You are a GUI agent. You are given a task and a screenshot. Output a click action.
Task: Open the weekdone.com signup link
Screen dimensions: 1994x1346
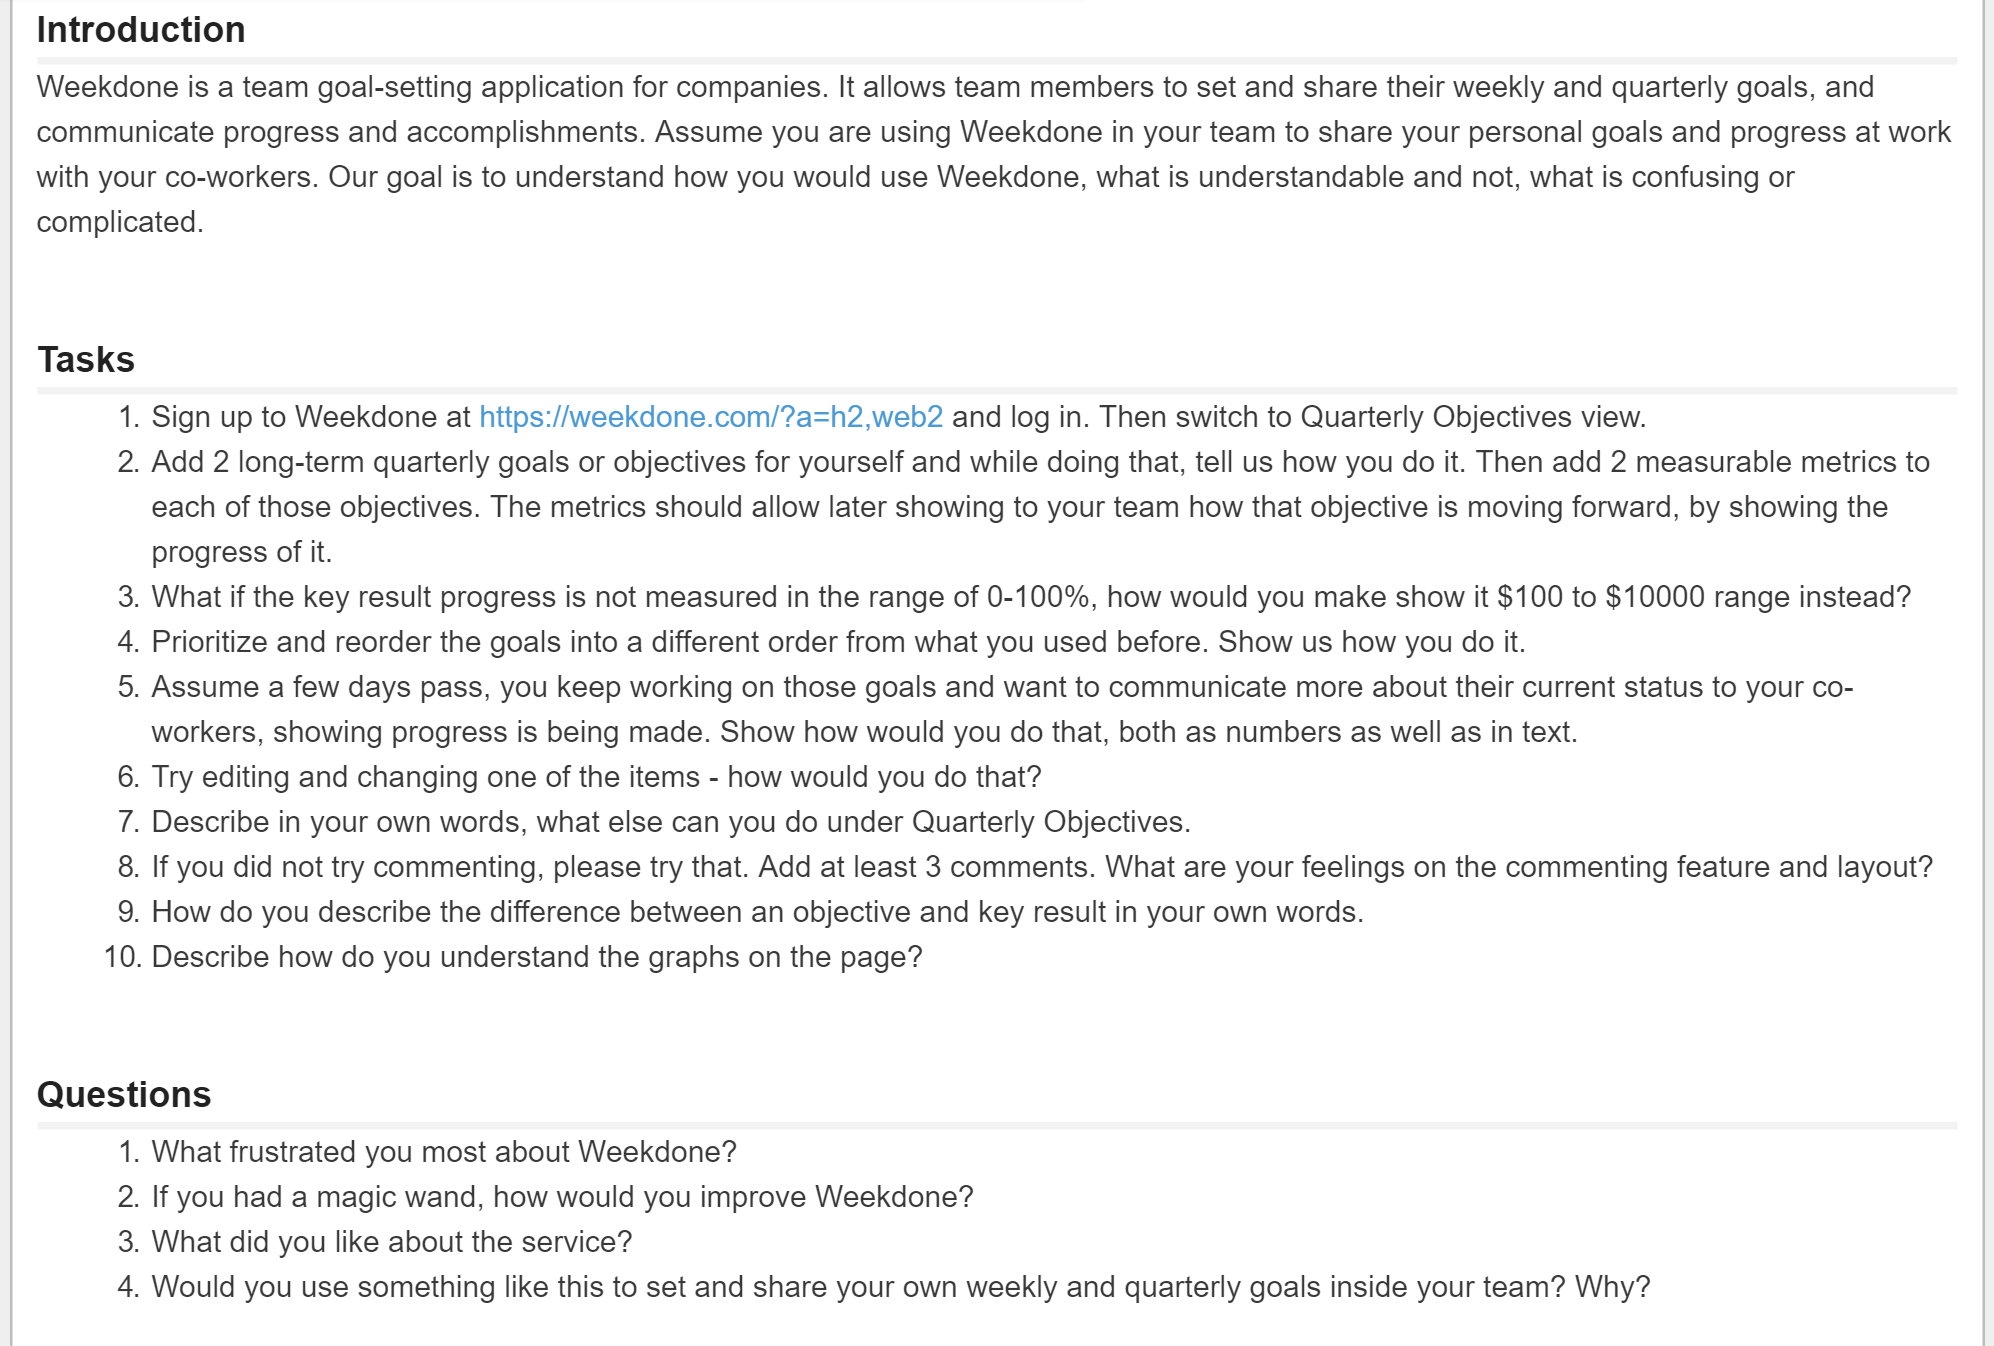710,417
